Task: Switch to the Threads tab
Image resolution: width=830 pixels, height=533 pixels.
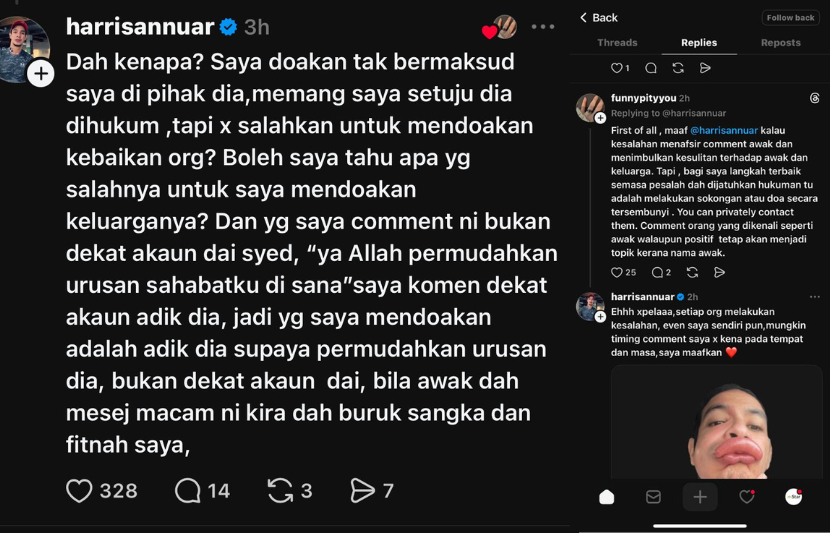Action: (x=617, y=42)
